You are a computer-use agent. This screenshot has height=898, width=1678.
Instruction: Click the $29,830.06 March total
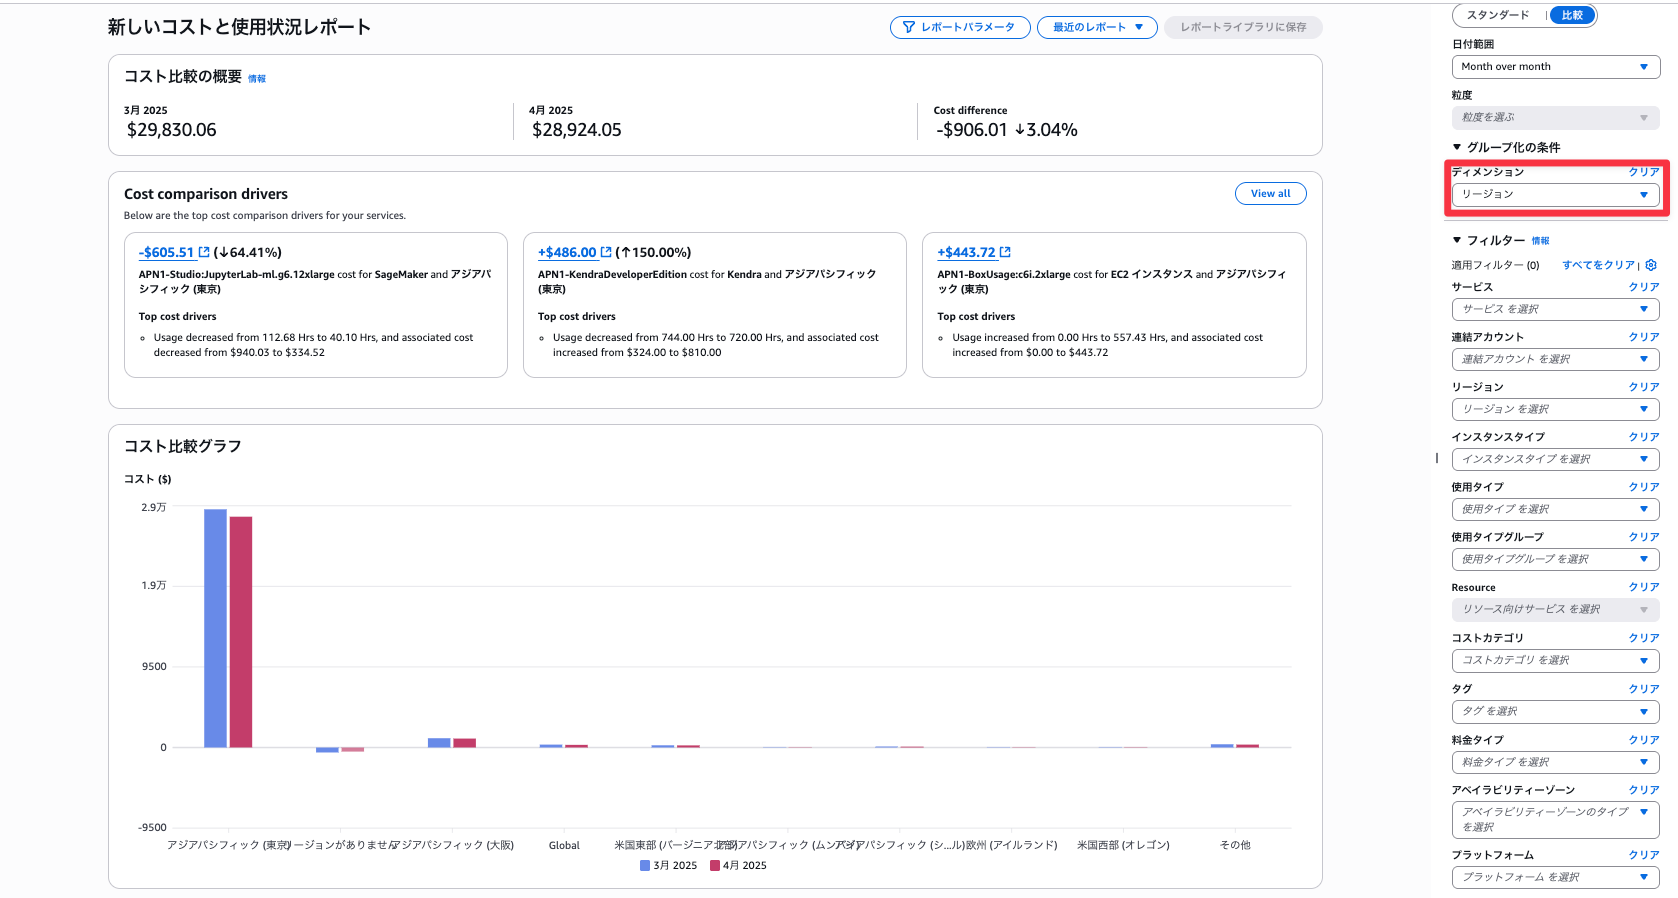click(x=171, y=130)
